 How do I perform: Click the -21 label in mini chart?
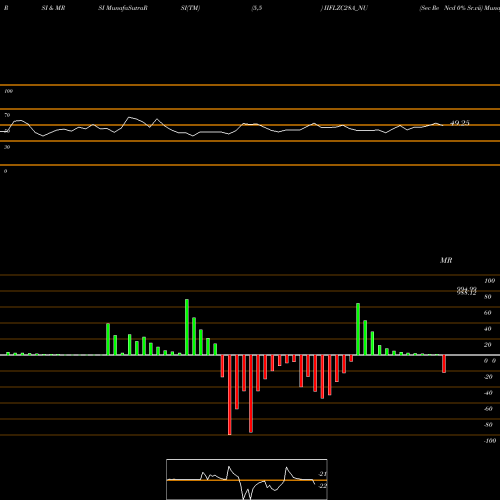tap(322, 474)
